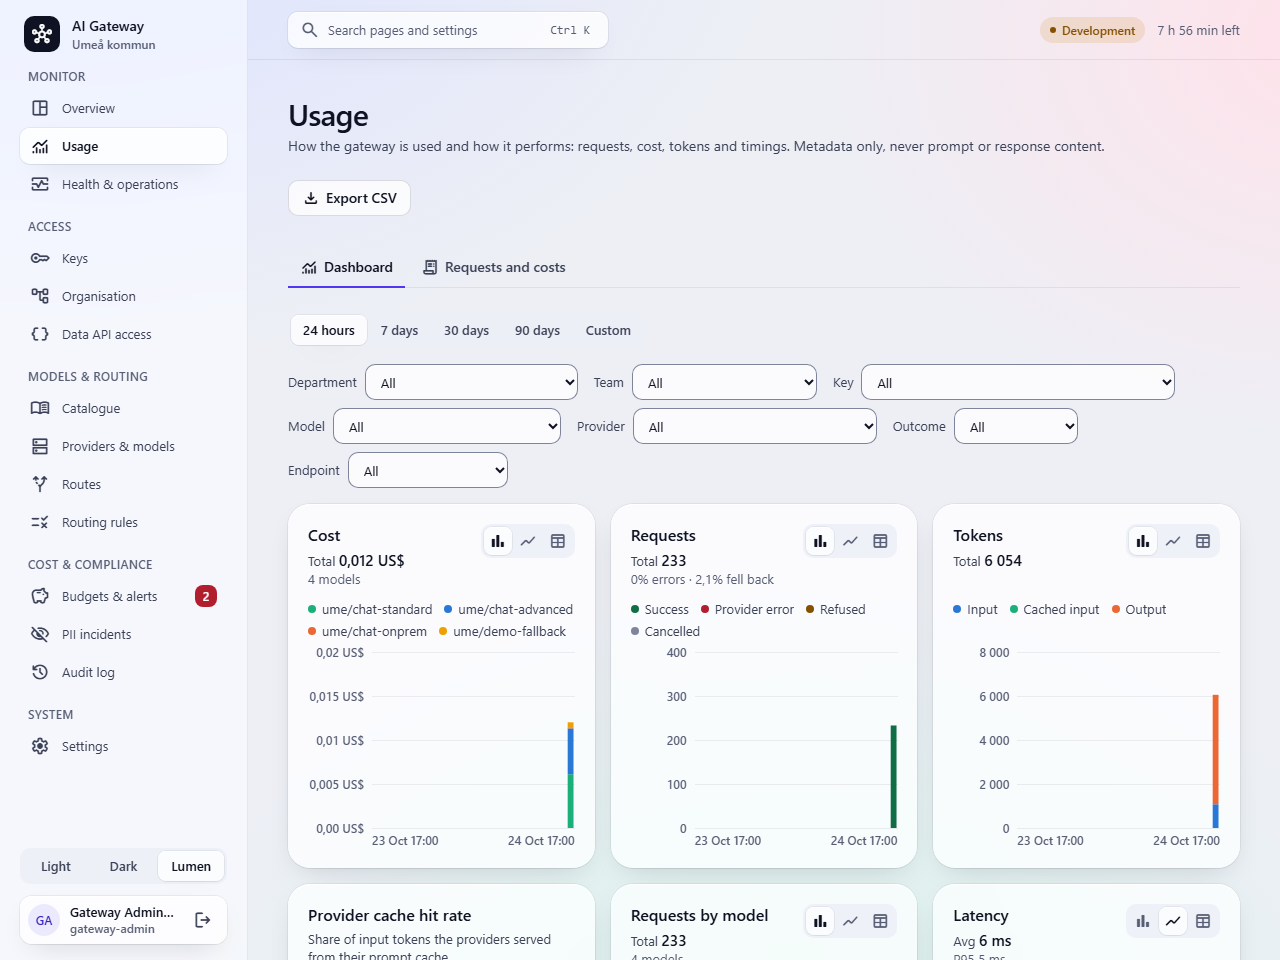Click the Export CSV button
This screenshot has width=1280, height=960.
tap(350, 198)
